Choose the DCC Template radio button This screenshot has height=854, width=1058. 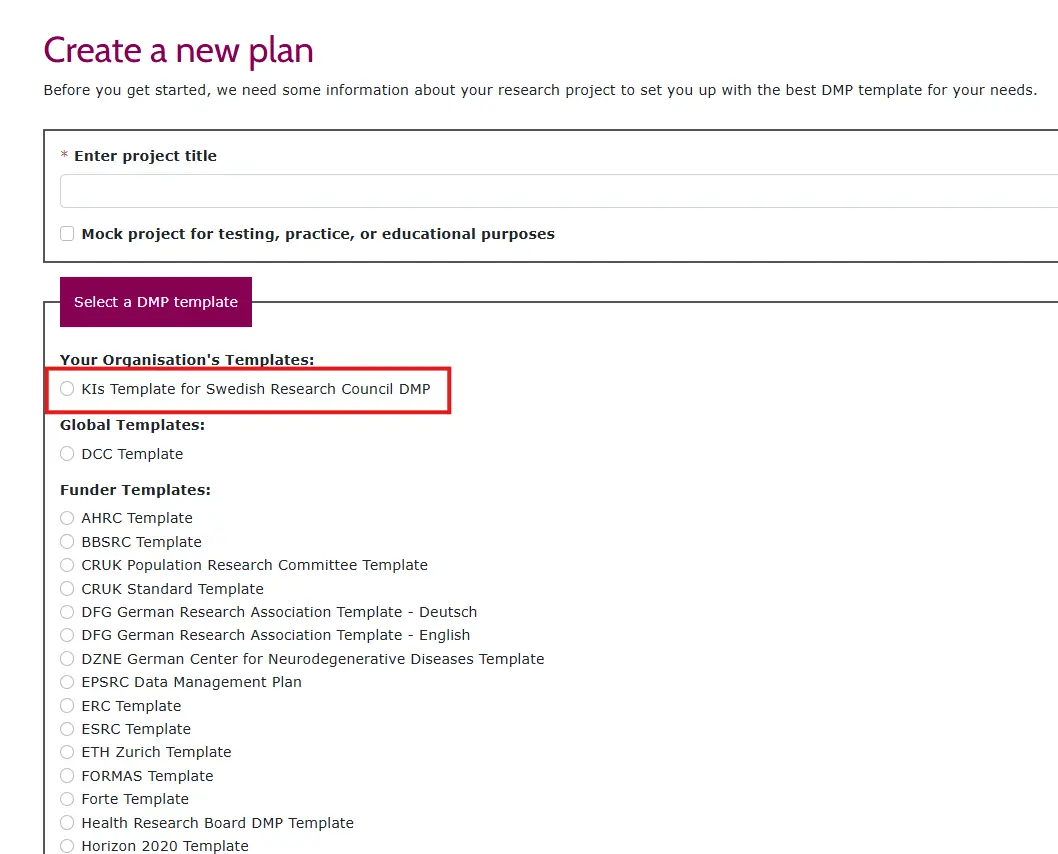click(x=67, y=454)
